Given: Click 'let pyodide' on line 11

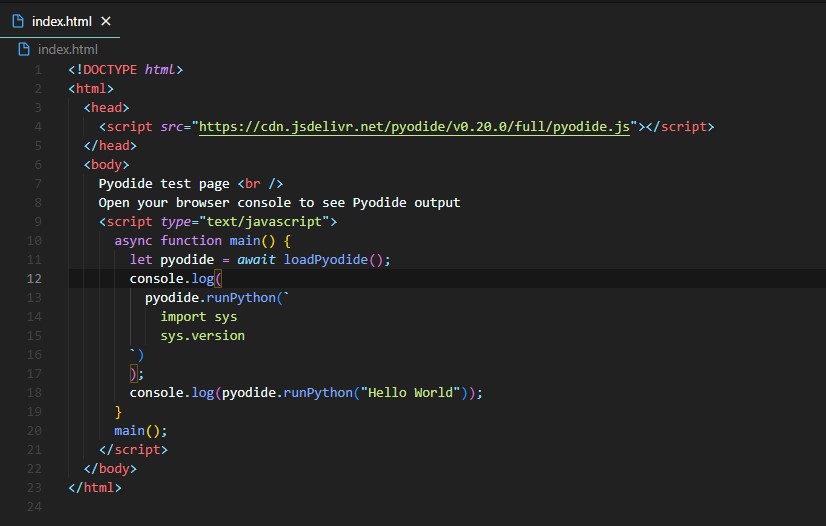Looking at the screenshot, I should [x=172, y=260].
